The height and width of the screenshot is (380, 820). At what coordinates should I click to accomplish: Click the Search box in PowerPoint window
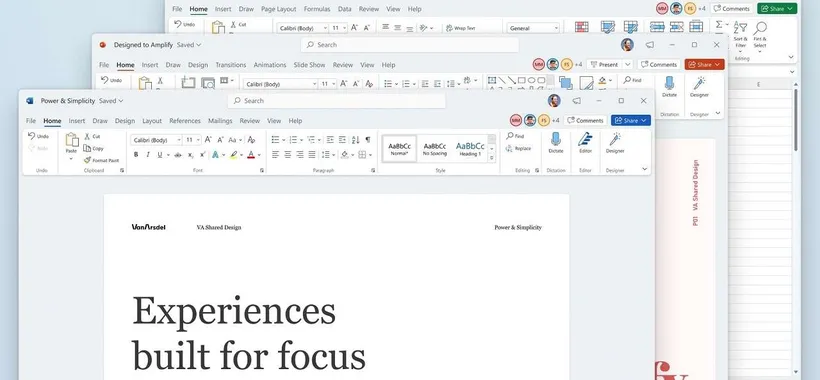(409, 44)
